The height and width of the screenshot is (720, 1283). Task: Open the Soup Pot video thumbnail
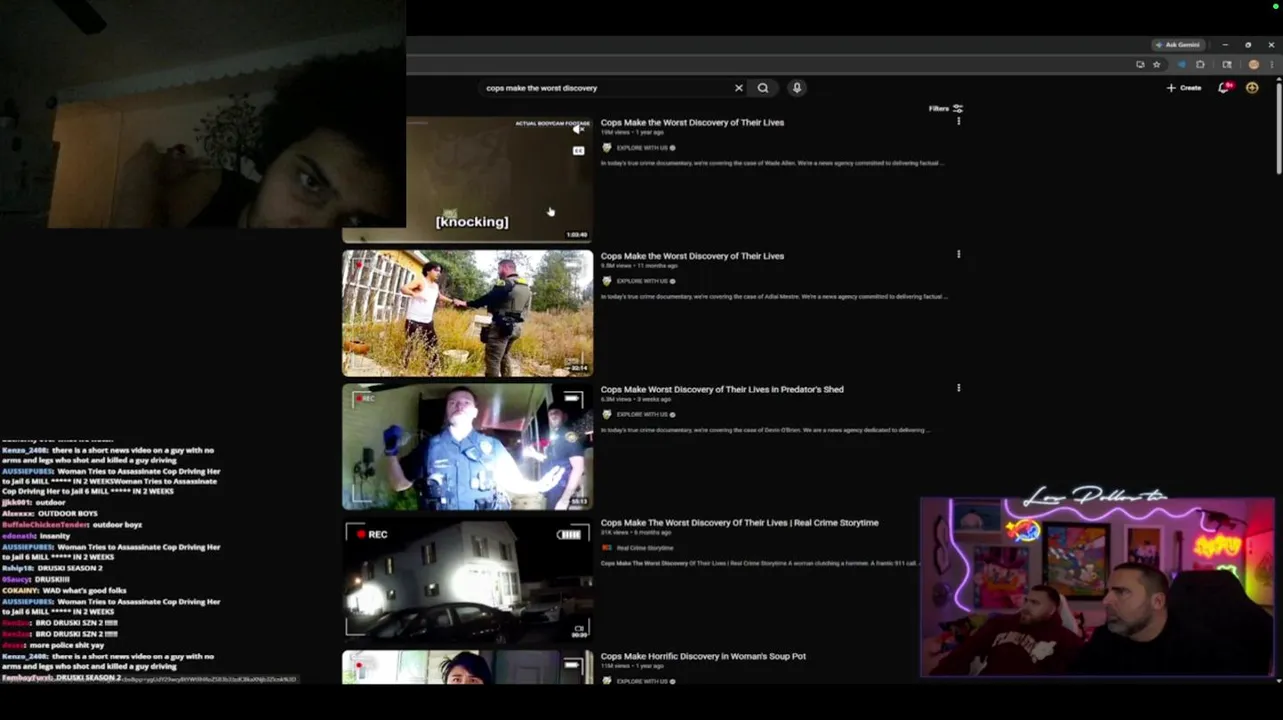(467, 667)
